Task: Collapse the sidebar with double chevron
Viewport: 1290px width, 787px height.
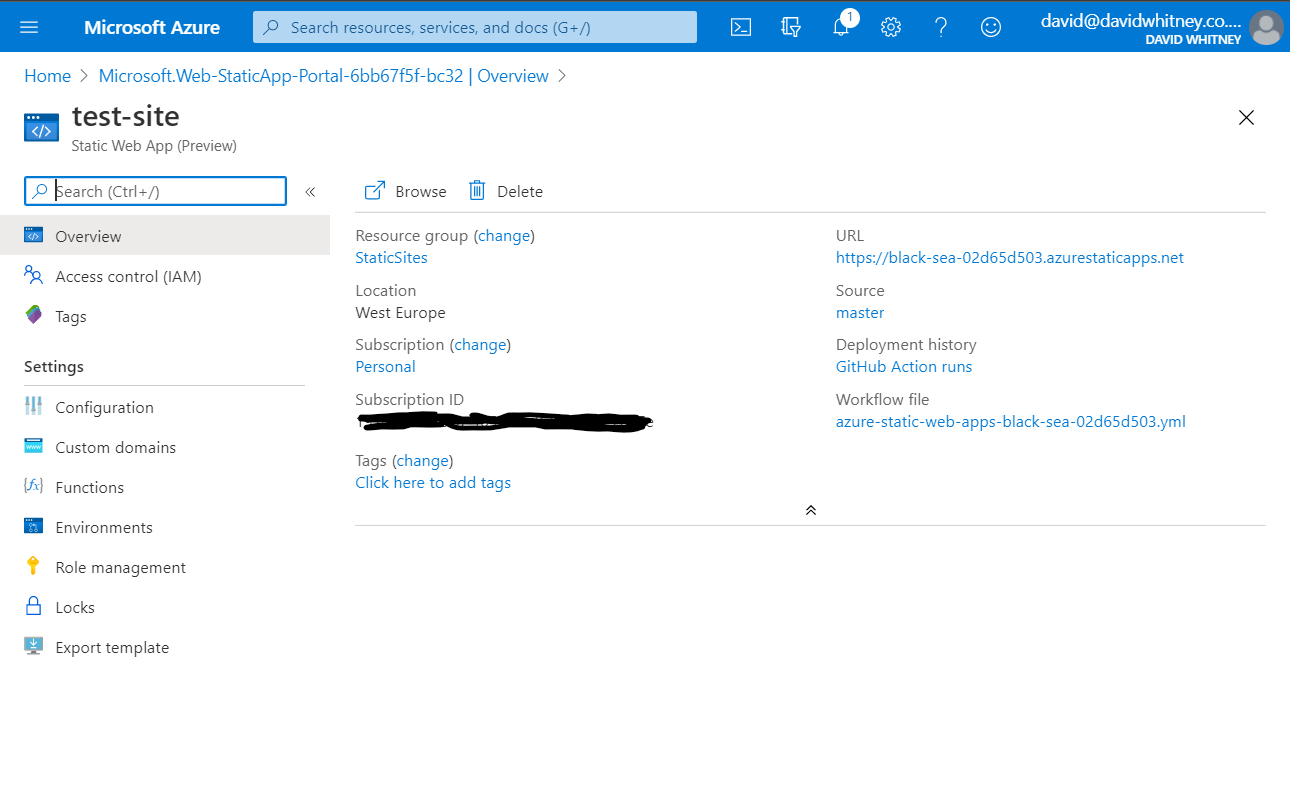Action: pyautogui.click(x=310, y=192)
